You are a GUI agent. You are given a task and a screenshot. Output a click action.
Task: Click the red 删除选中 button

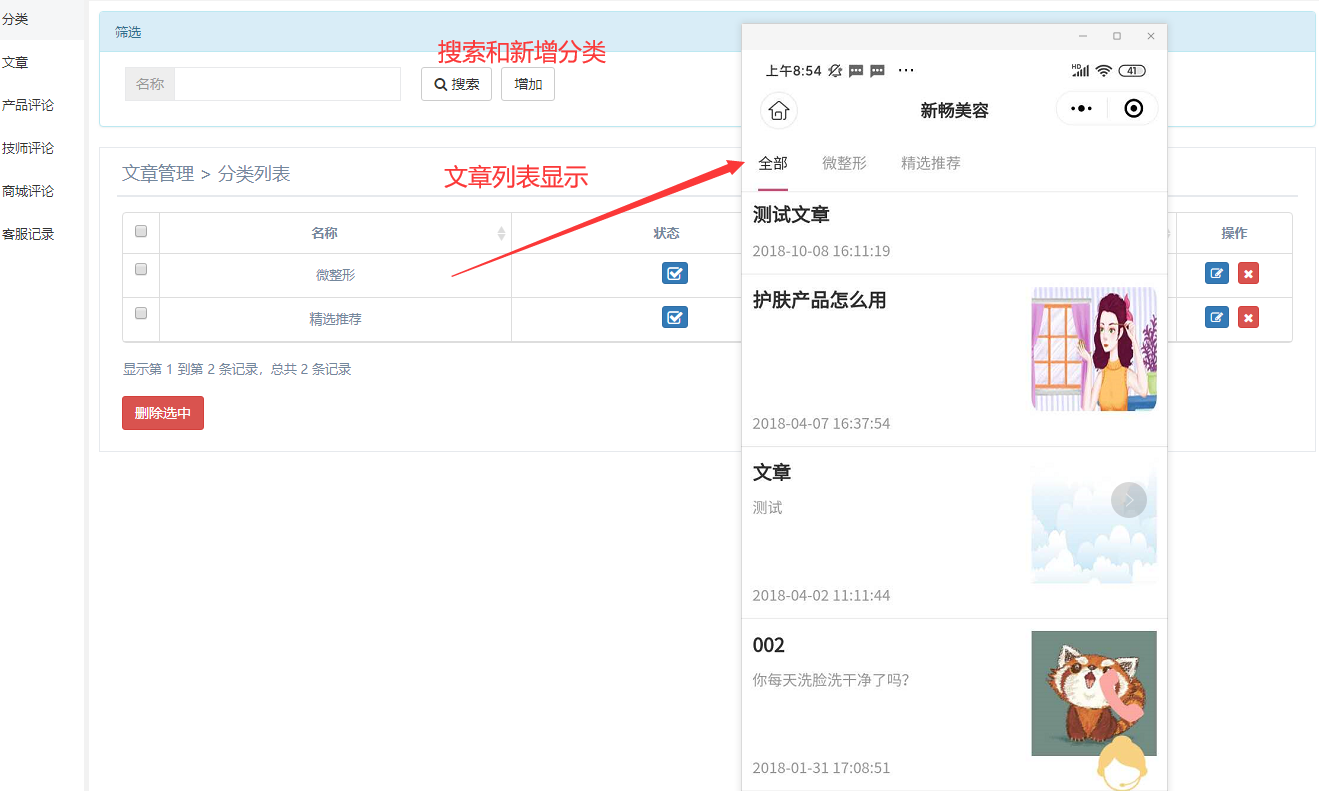click(163, 413)
